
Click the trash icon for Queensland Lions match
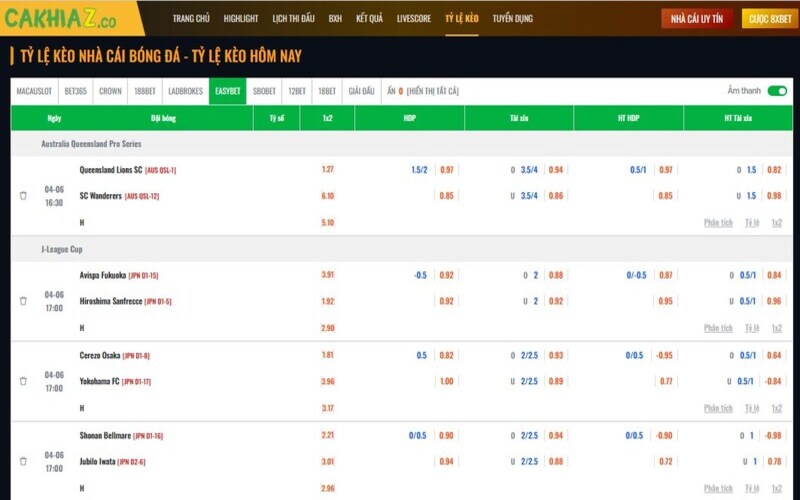coord(23,196)
